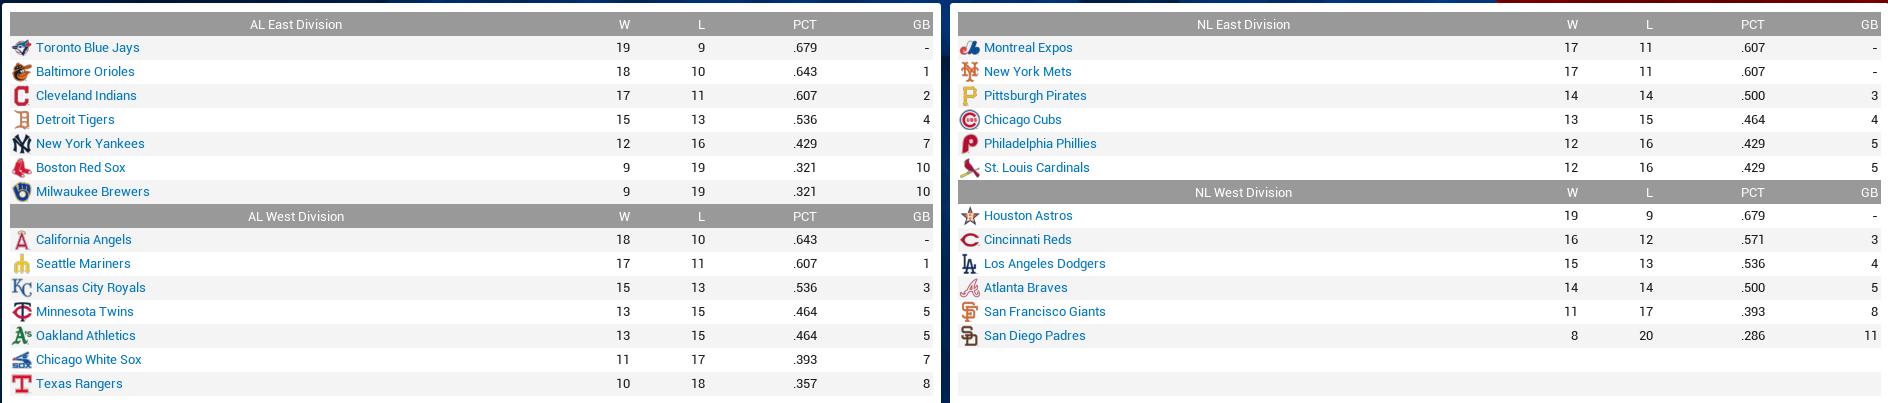Open the St. Louis Cardinals link
Screen dimensions: 1888x403
click(1036, 168)
